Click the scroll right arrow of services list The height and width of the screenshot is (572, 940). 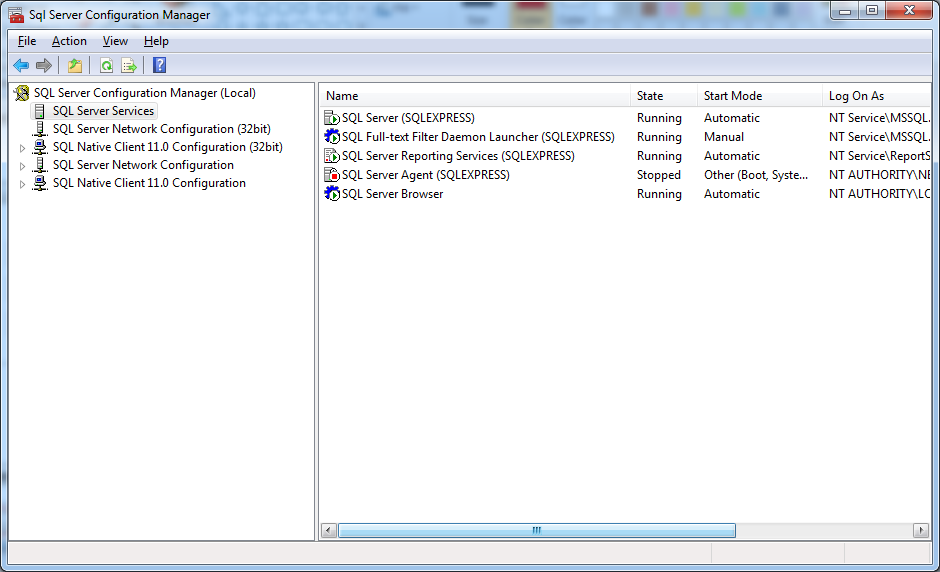[921, 530]
